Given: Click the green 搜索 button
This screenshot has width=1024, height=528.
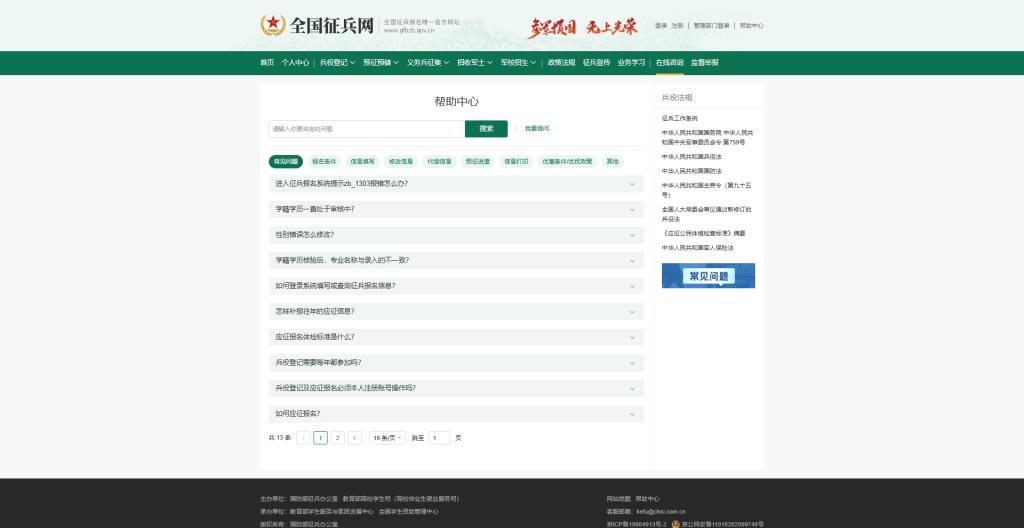Looking at the screenshot, I should [486, 129].
